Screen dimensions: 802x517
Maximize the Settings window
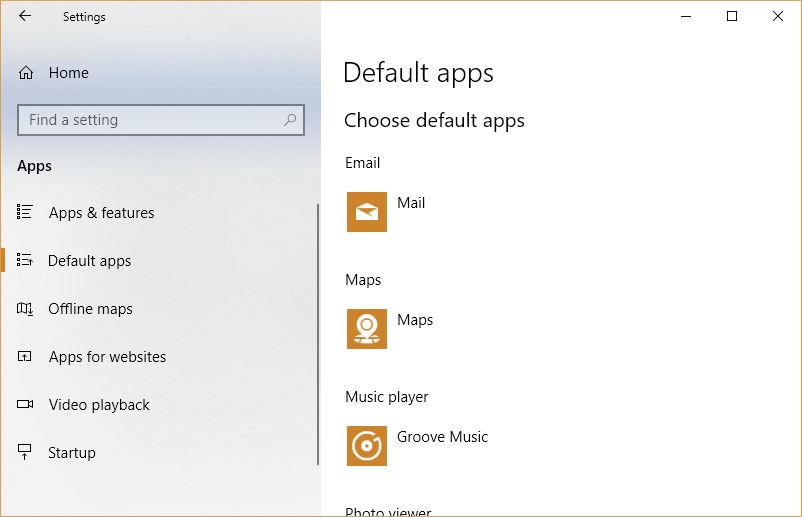pos(732,16)
